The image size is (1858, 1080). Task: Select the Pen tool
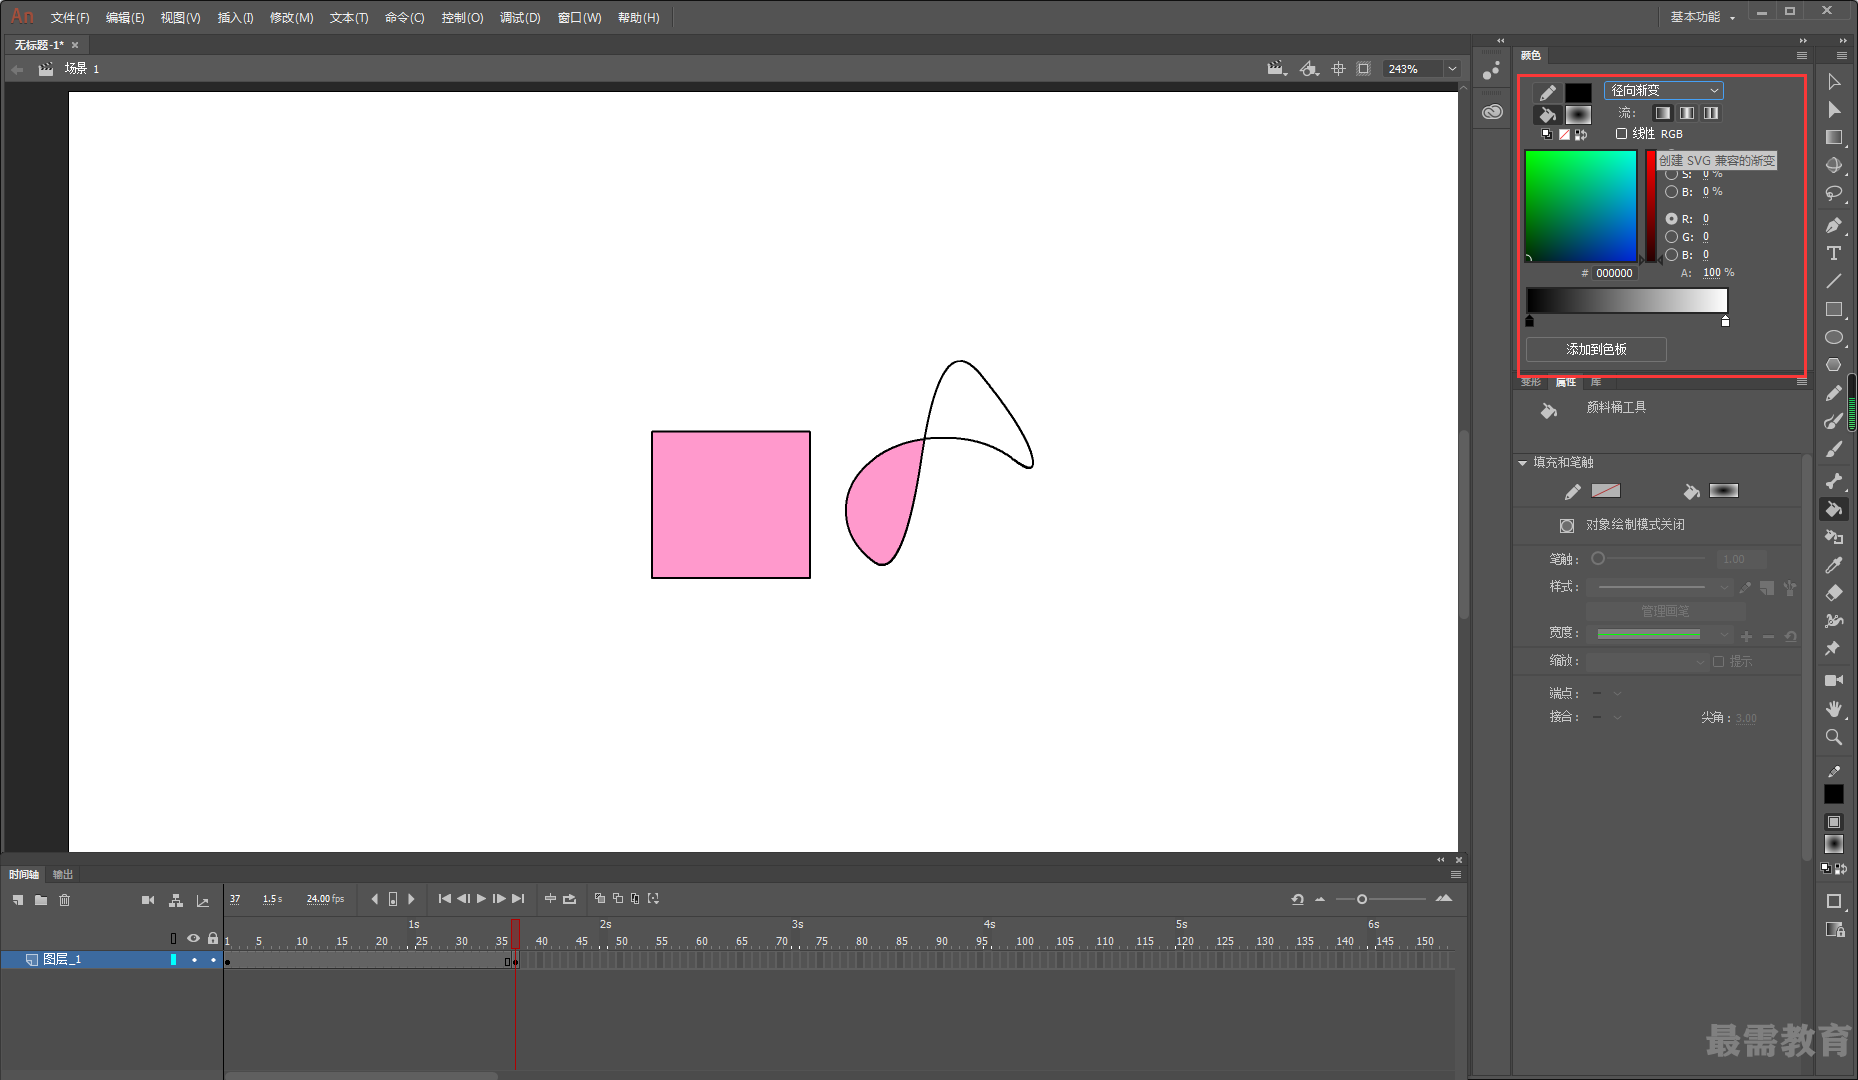point(1834,225)
